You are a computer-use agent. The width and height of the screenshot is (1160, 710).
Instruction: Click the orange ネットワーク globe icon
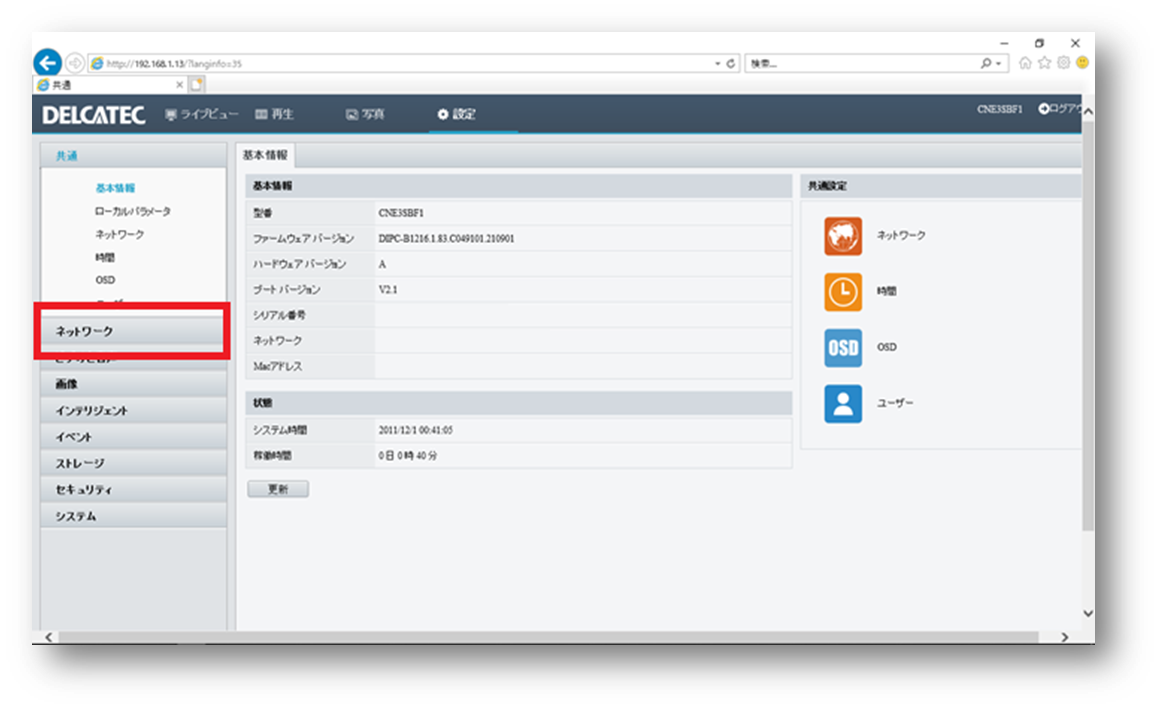pyautogui.click(x=843, y=236)
